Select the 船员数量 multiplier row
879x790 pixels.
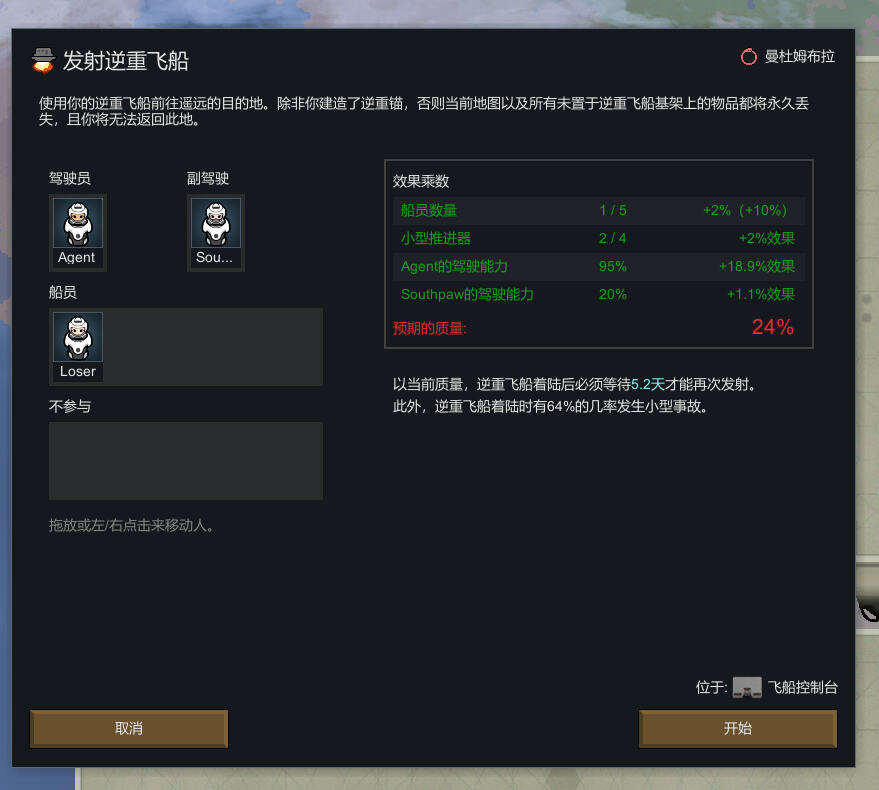[599, 211]
